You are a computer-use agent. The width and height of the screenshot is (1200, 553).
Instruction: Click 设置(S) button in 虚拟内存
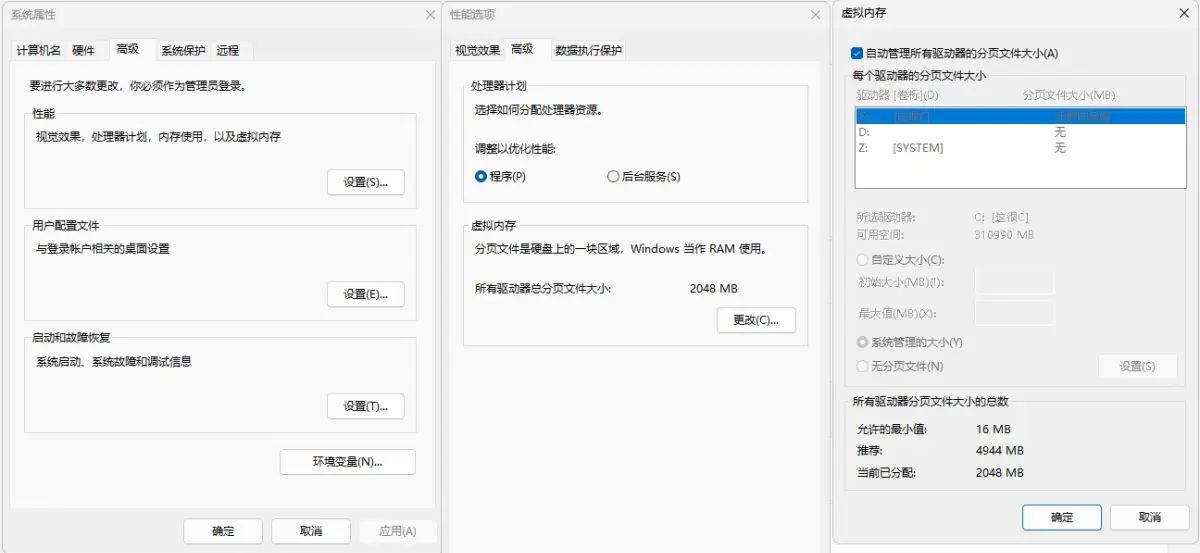pos(1137,366)
